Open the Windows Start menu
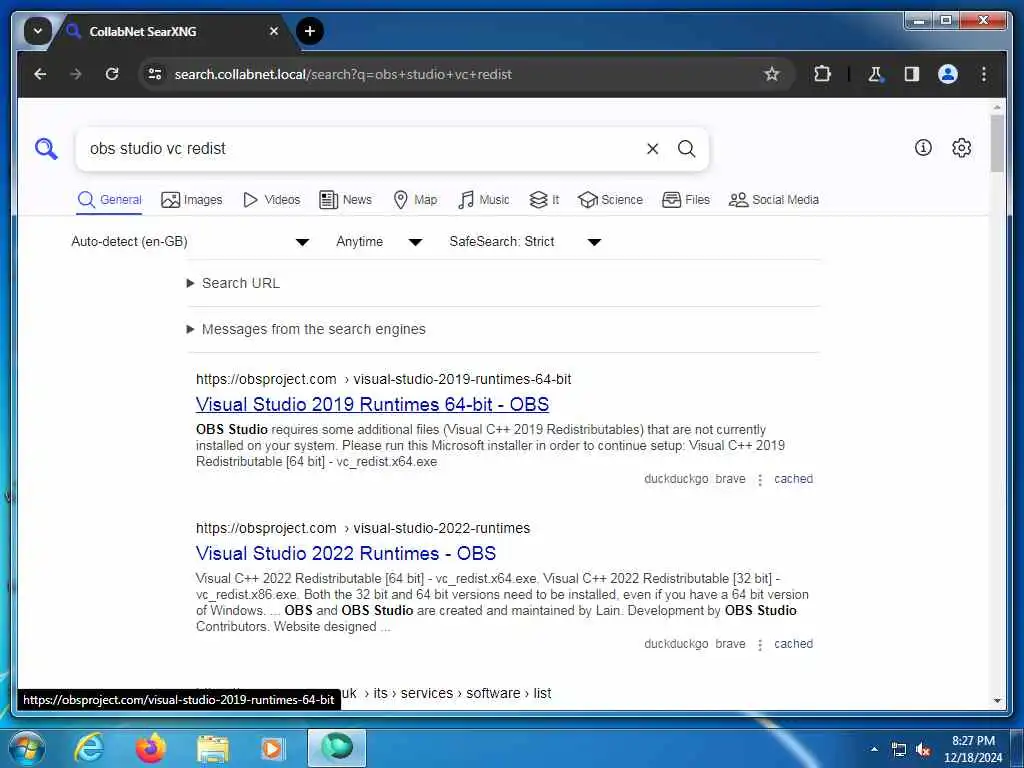Screen dimensions: 1024x768 coord(26,748)
